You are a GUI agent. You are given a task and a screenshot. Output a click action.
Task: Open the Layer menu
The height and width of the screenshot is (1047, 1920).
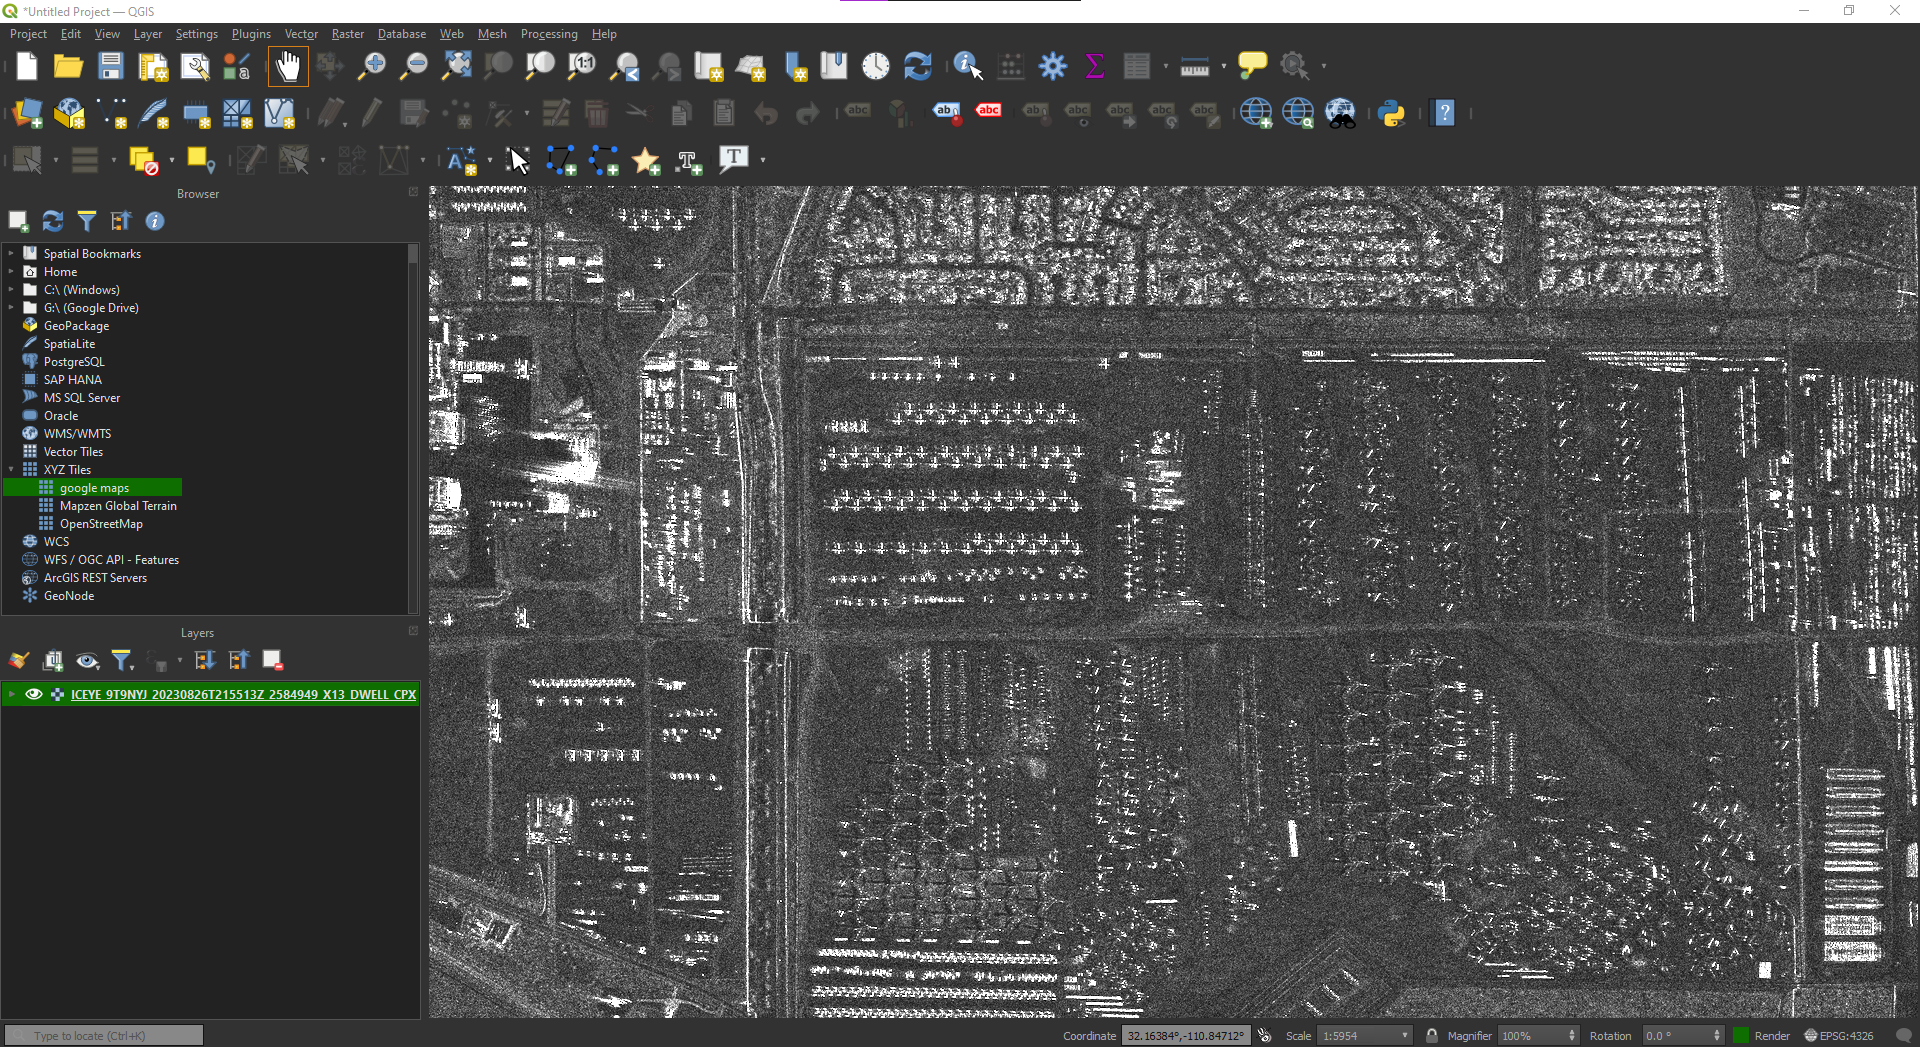148,34
